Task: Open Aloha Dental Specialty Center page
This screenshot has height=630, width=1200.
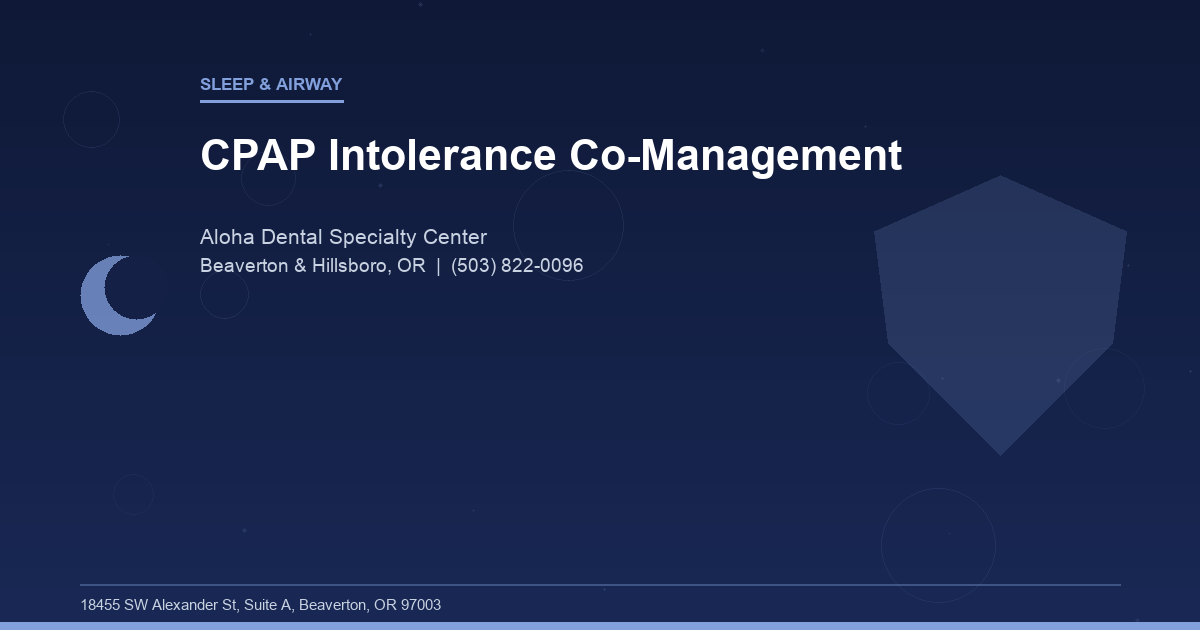Action: click(x=344, y=237)
